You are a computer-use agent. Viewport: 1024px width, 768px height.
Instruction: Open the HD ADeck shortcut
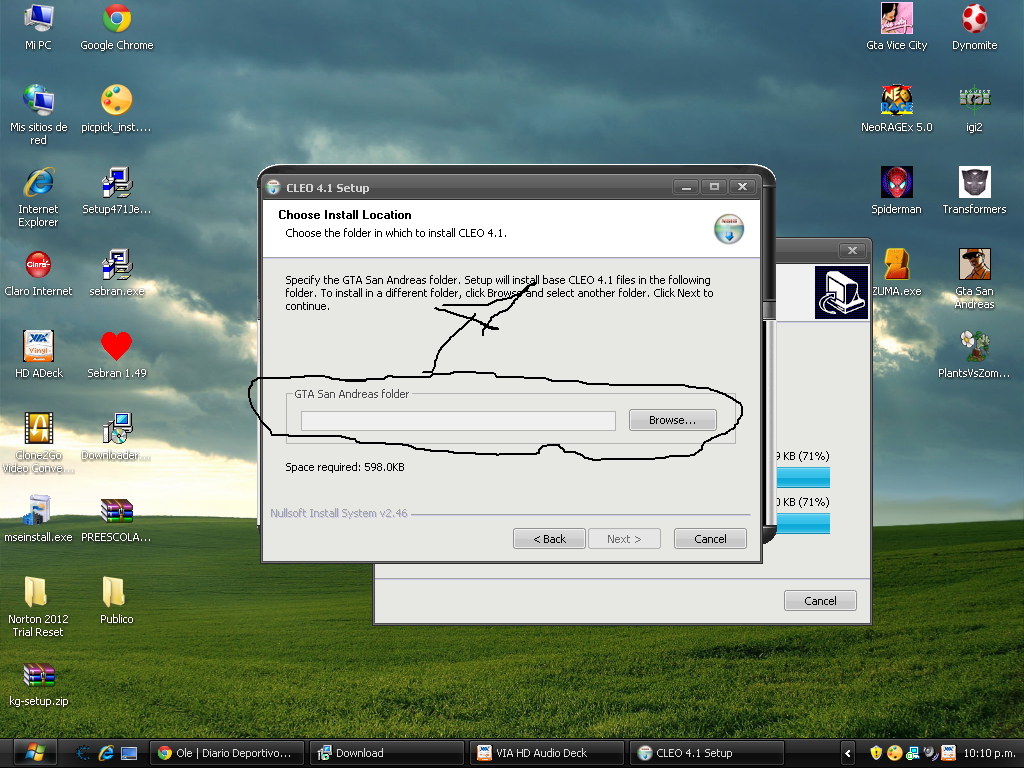(39, 355)
